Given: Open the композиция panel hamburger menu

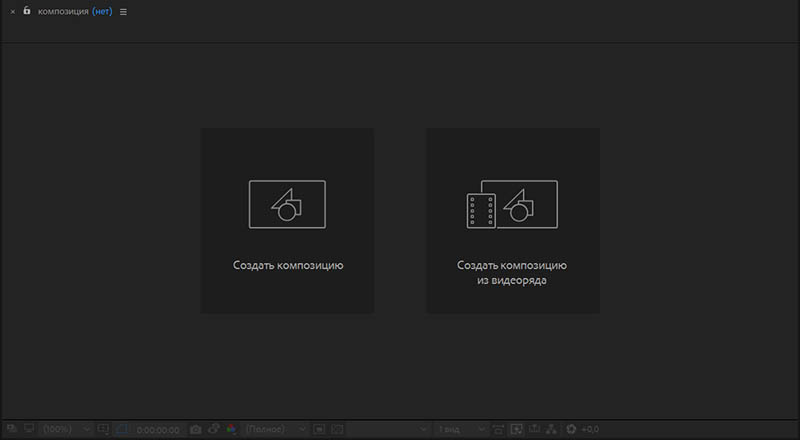Looking at the screenshot, I should point(123,12).
